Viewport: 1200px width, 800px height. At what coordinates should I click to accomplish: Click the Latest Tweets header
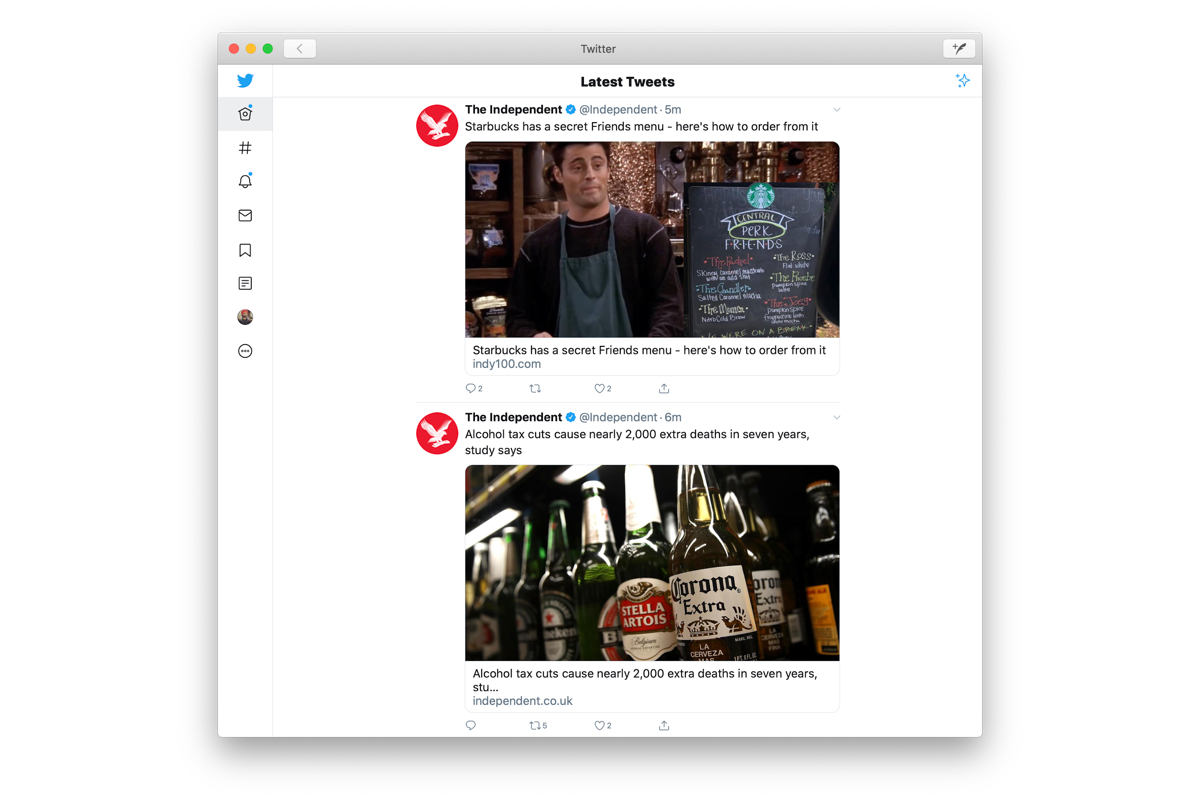pyautogui.click(x=627, y=82)
